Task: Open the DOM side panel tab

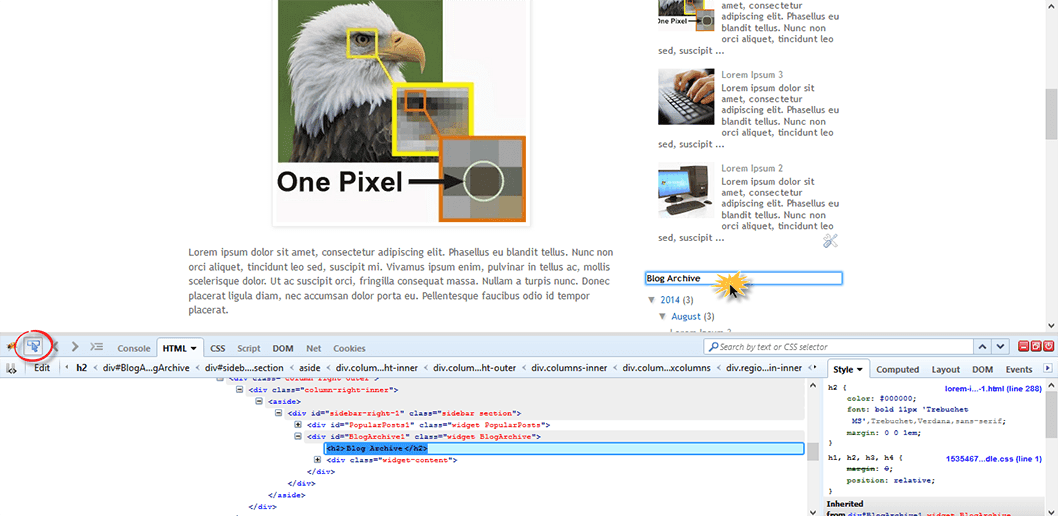Action: click(x=982, y=370)
